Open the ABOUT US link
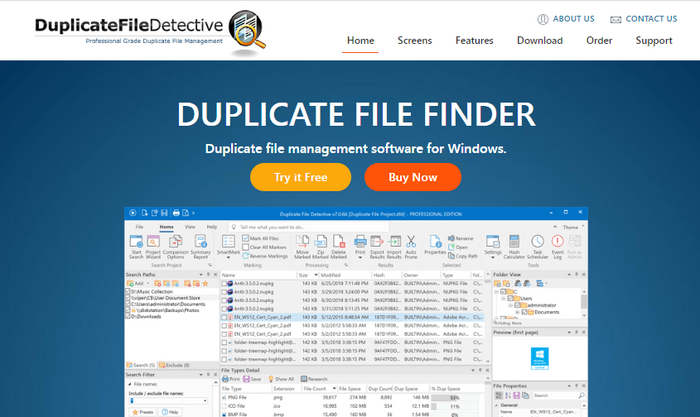 click(566, 19)
